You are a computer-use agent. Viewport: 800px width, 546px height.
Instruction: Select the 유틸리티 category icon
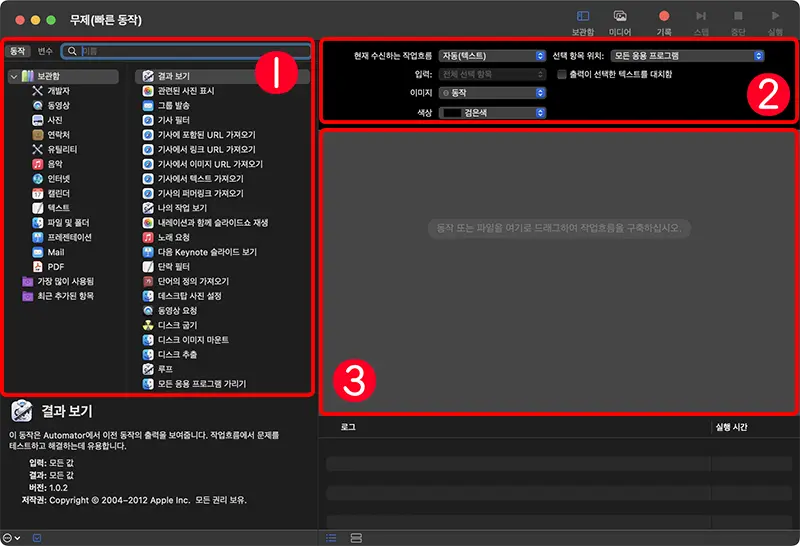(37, 150)
